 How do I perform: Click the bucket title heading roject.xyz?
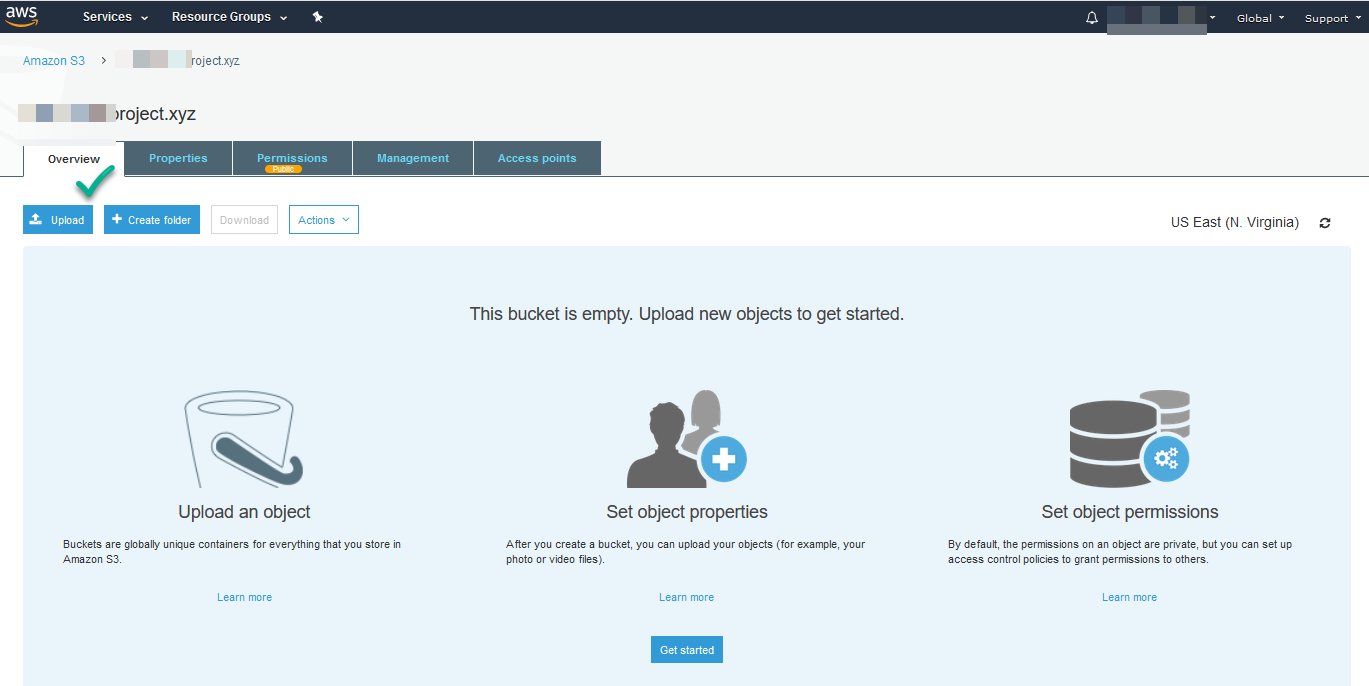pos(107,114)
